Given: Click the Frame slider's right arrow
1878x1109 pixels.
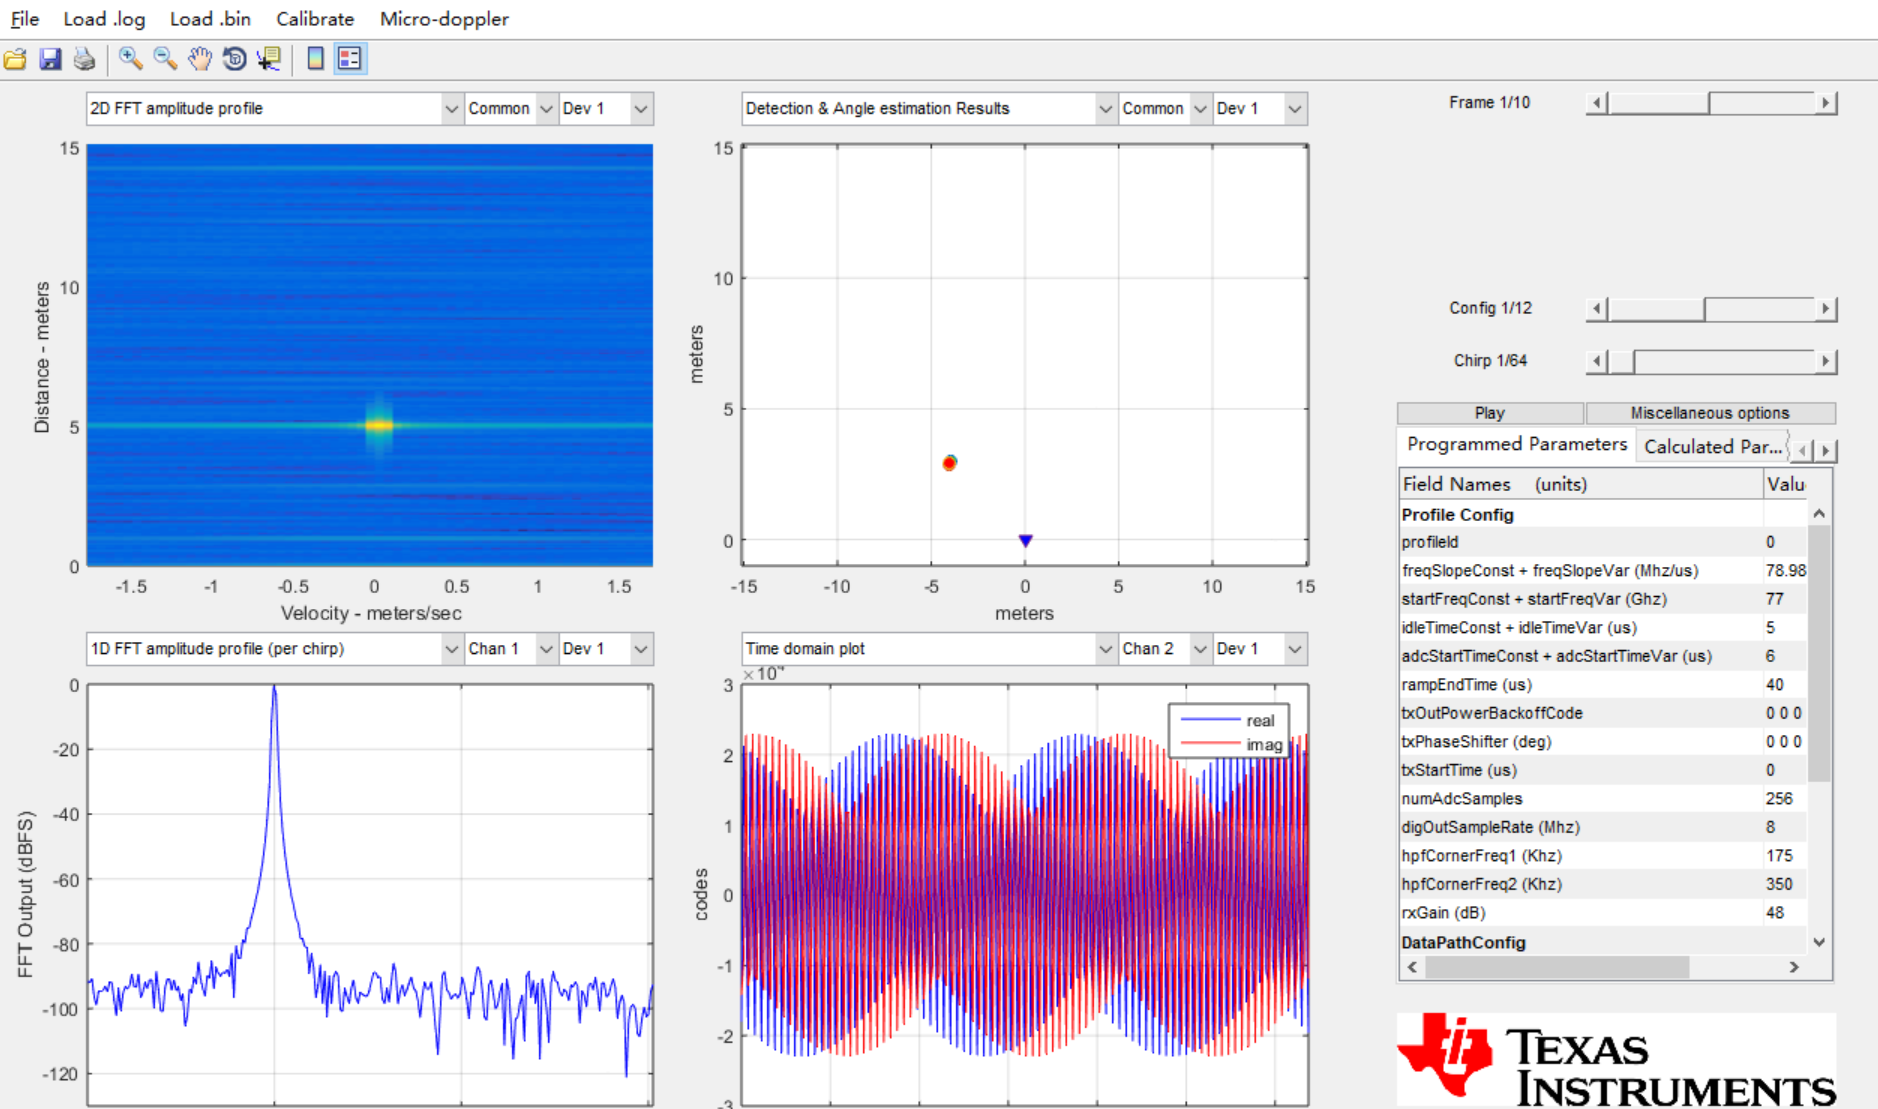Looking at the screenshot, I should pos(1826,103).
